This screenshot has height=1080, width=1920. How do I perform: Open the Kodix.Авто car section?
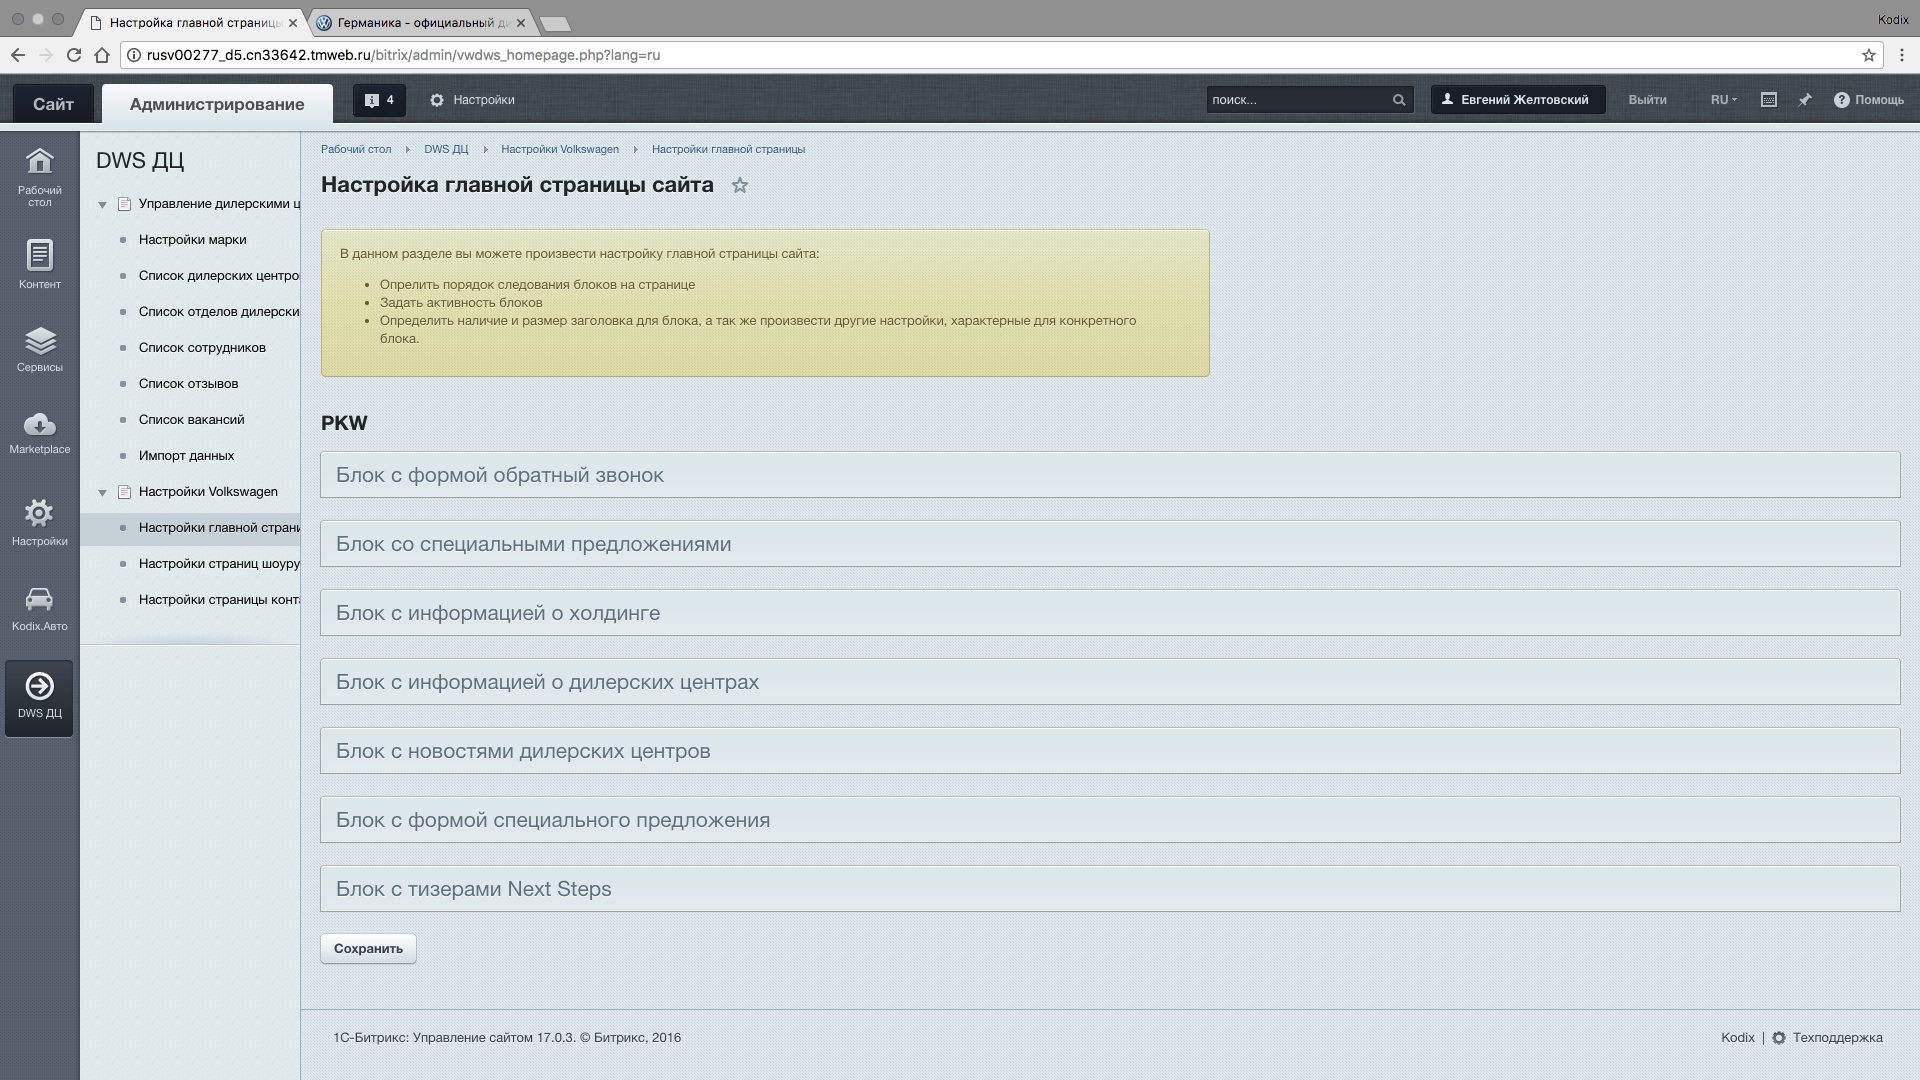(40, 609)
